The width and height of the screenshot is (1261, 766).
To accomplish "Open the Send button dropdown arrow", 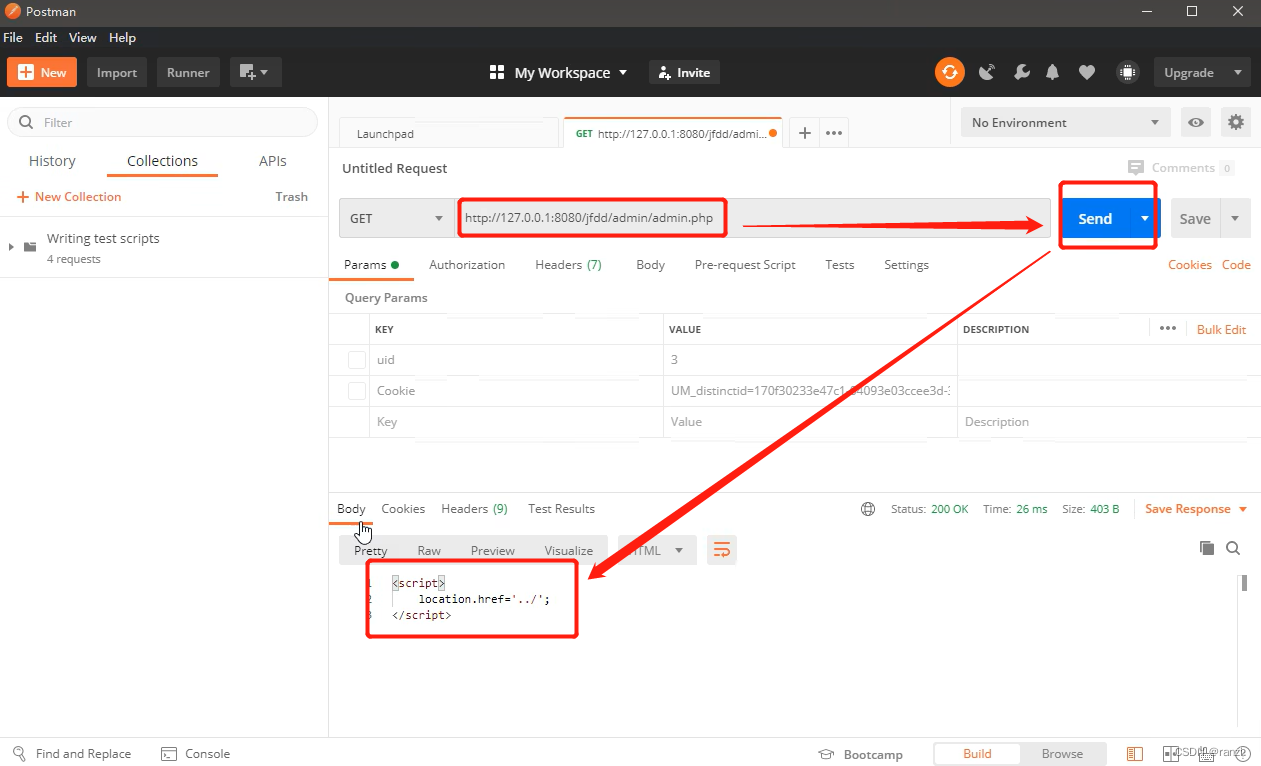I will pyautogui.click(x=1144, y=218).
